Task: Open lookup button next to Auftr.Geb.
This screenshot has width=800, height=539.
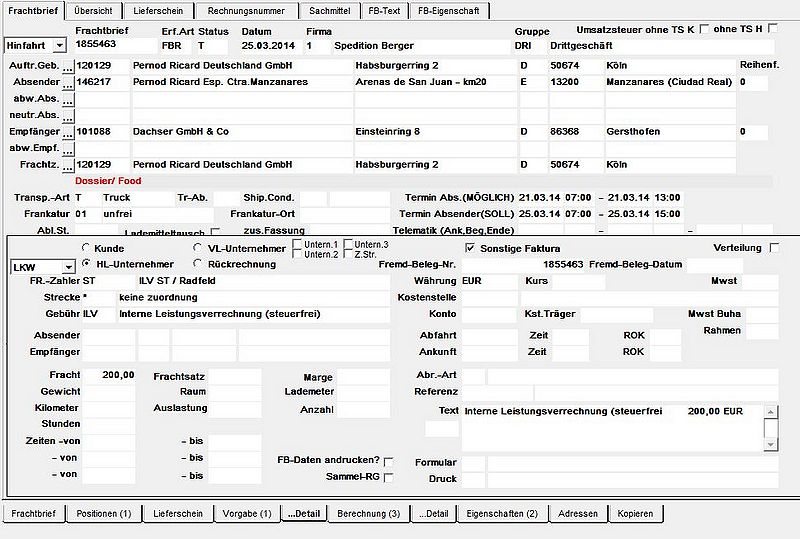Action: click(68, 66)
